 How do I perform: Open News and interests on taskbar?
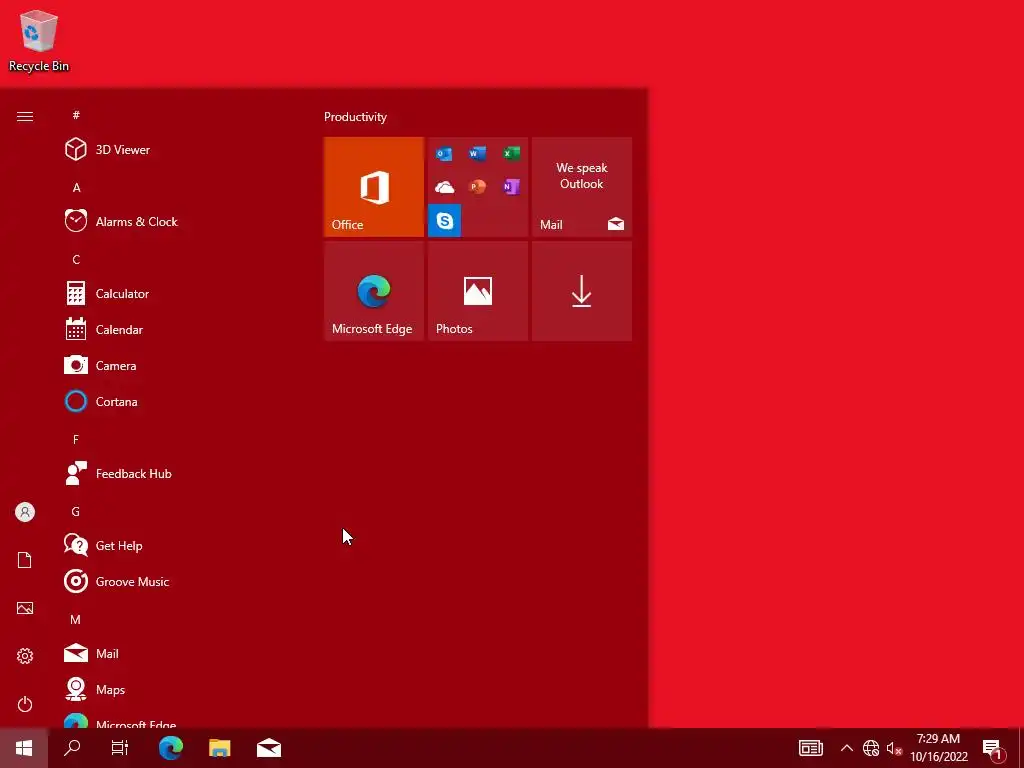pos(810,748)
